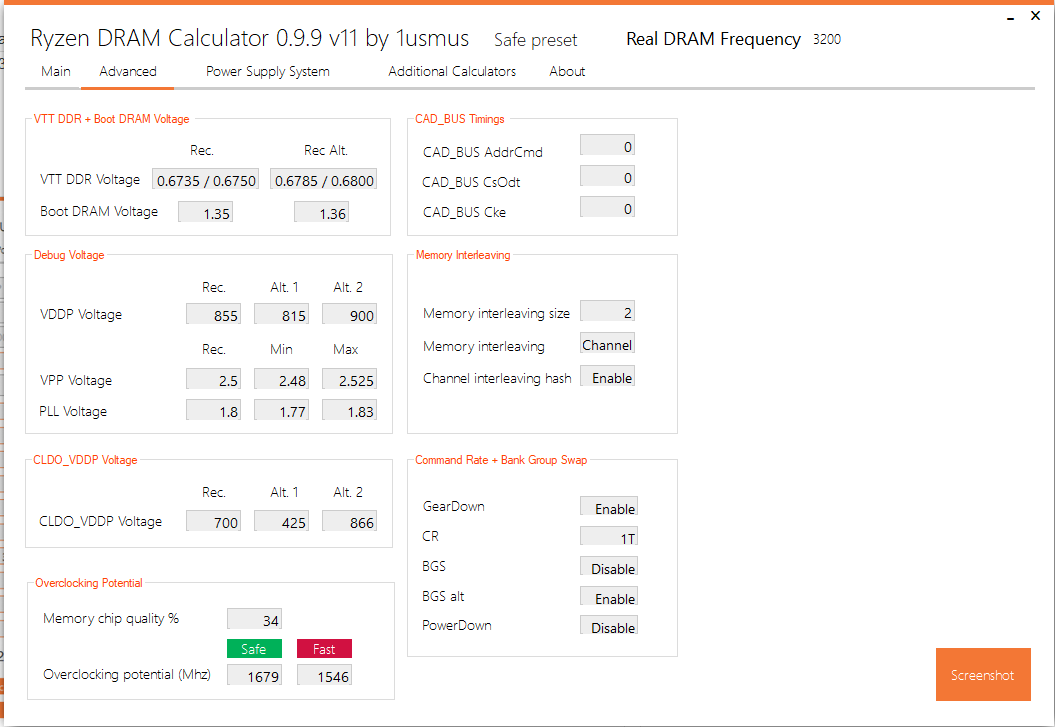
Task: Select the VTT DDR Voltage Rec. value field
Action: pos(206,180)
